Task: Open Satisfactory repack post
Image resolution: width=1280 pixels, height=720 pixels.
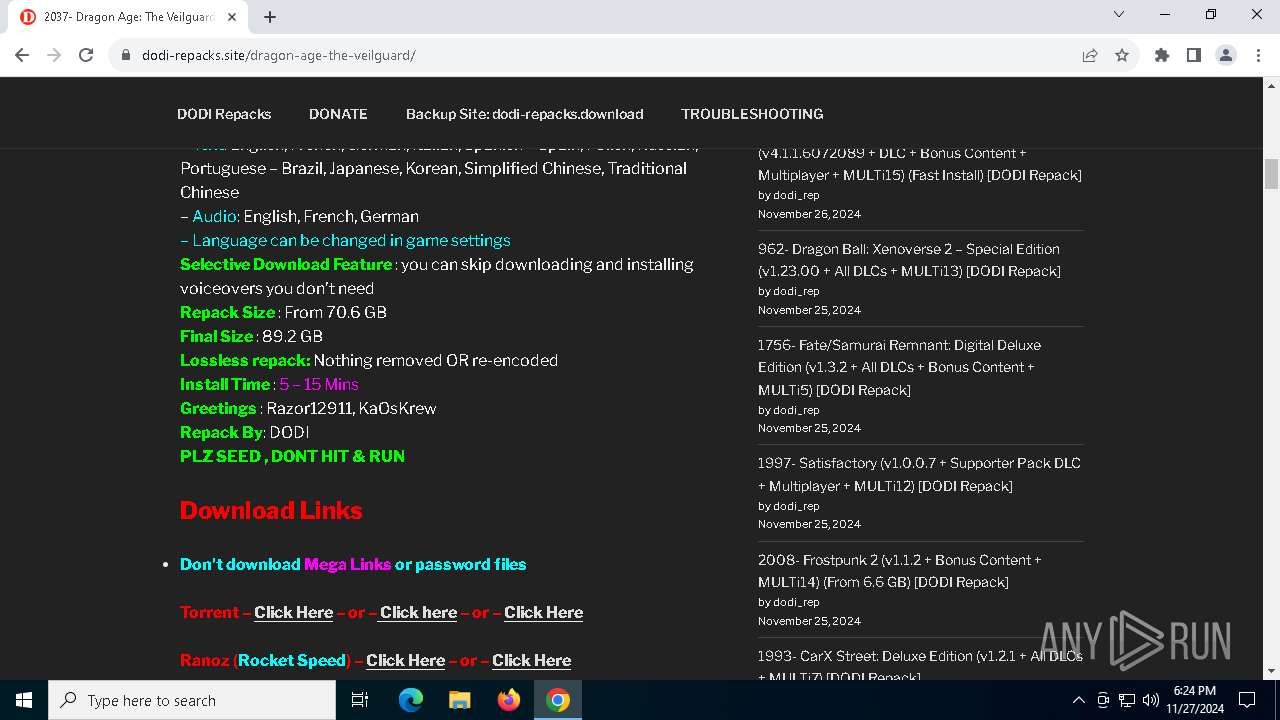Action: tap(919, 474)
